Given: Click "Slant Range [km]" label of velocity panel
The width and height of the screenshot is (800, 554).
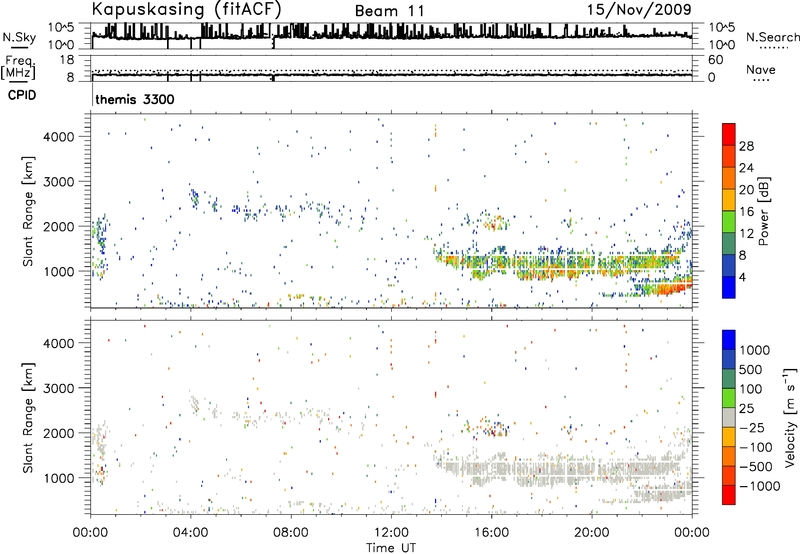Looking at the screenshot, I should pyautogui.click(x=28, y=417).
